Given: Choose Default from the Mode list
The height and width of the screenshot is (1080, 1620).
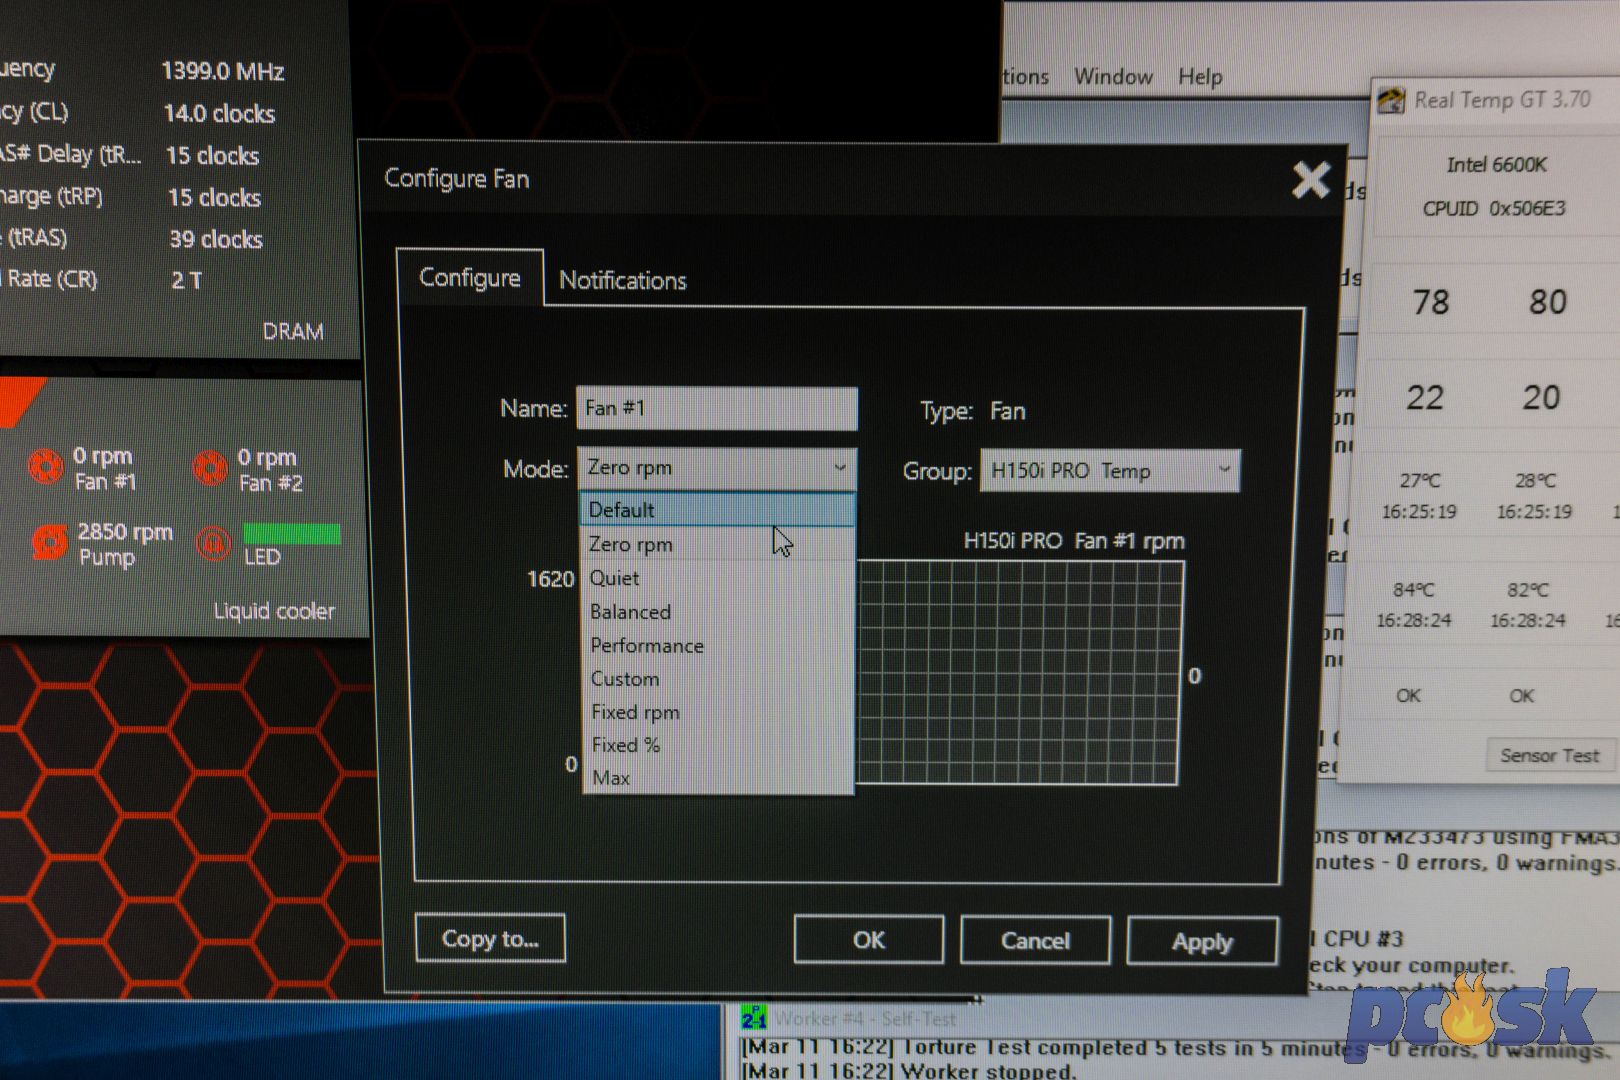Looking at the screenshot, I should [x=717, y=510].
